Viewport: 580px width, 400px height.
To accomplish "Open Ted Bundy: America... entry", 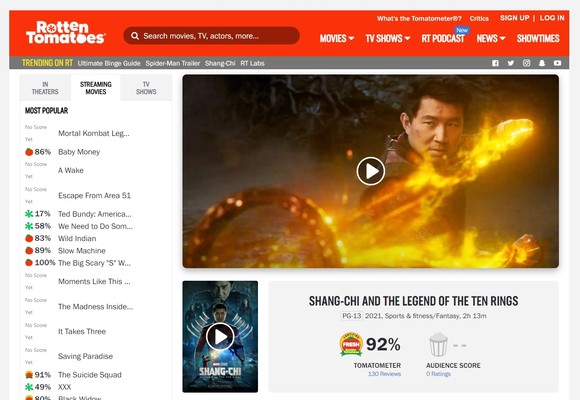I will click(95, 214).
